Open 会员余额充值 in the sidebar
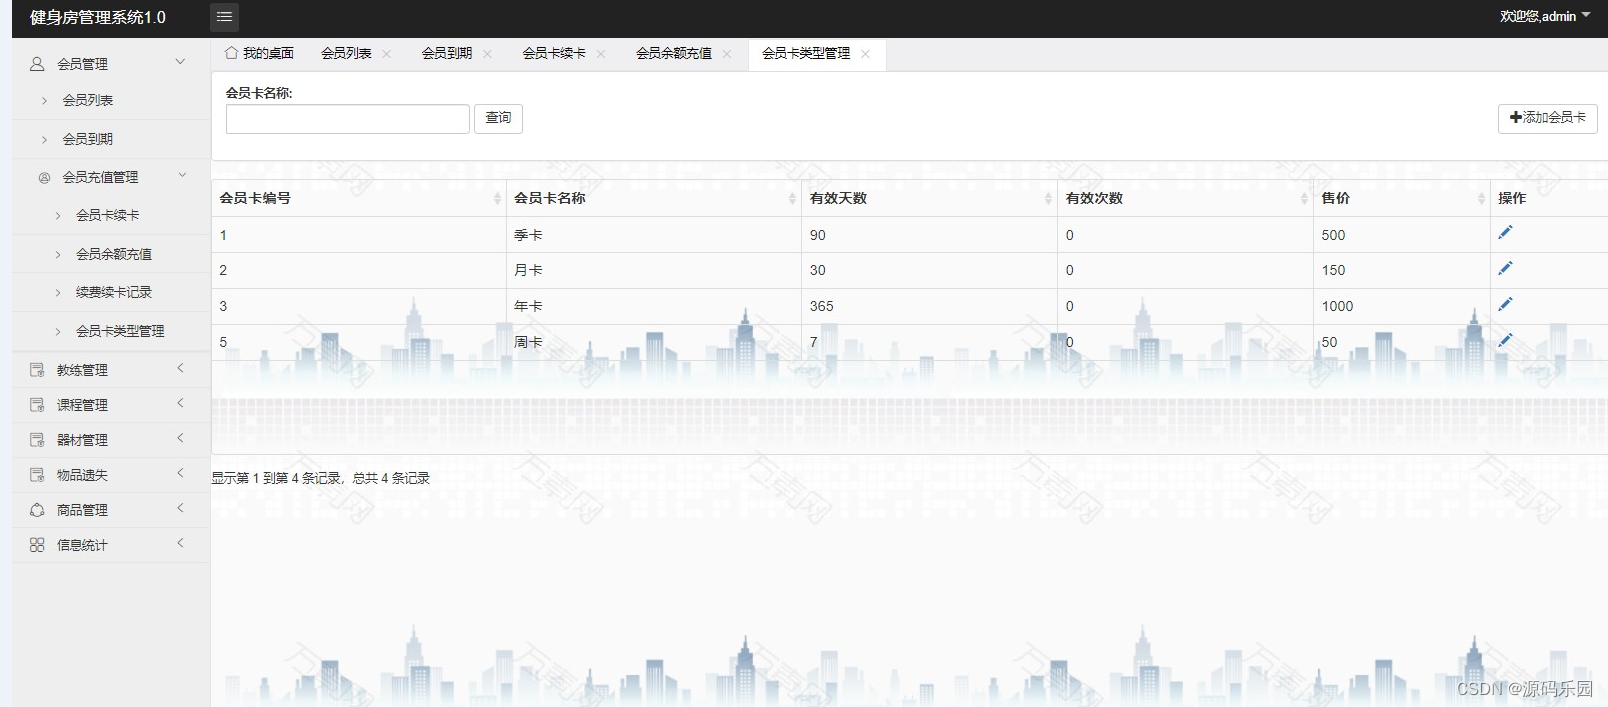Screen dimensions: 1608x707 (x=114, y=254)
